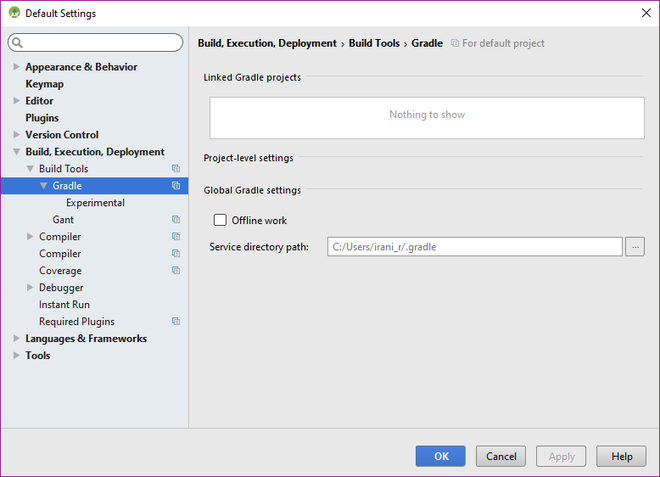Click the project-level copy icon beside Build Tools
The height and width of the screenshot is (477, 660).
click(176, 168)
